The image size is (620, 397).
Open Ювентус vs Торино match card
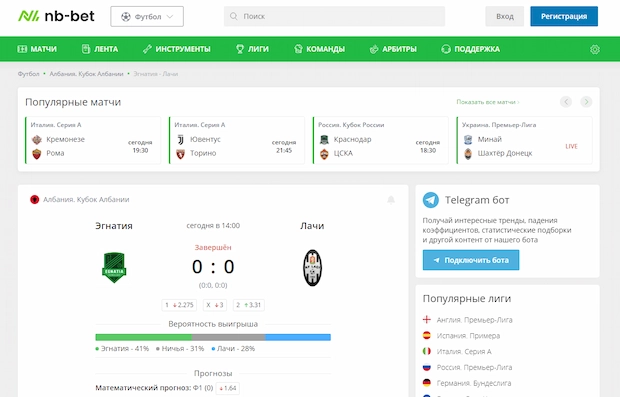237,140
